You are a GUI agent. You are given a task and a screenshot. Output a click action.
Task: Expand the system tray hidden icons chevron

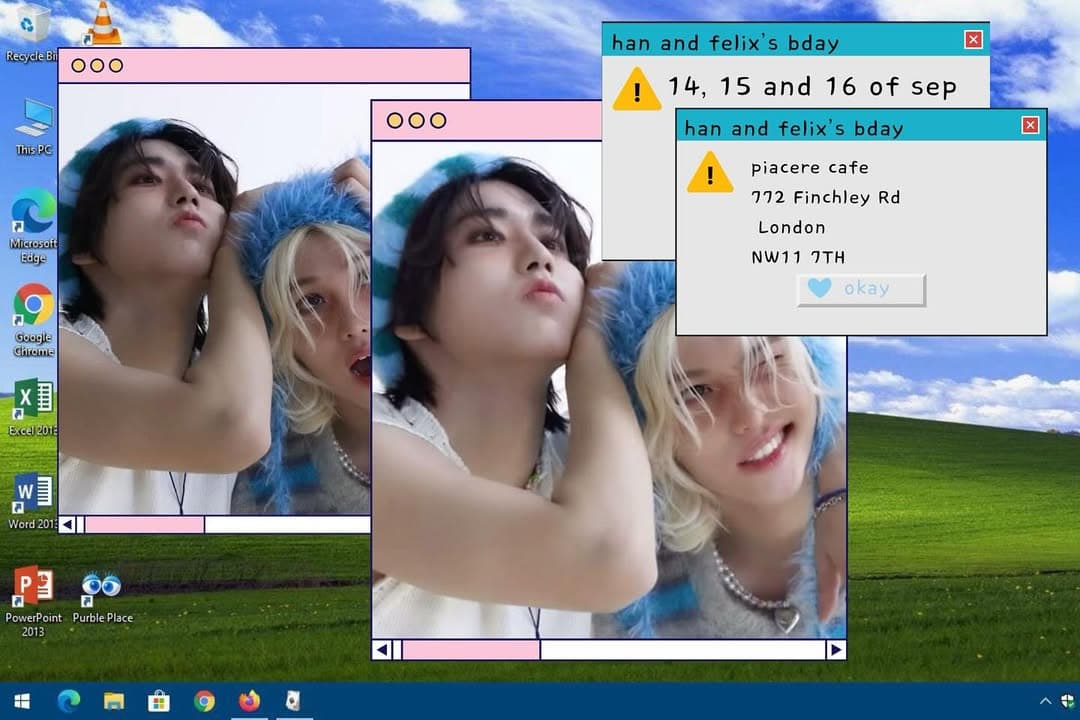(x=1045, y=701)
